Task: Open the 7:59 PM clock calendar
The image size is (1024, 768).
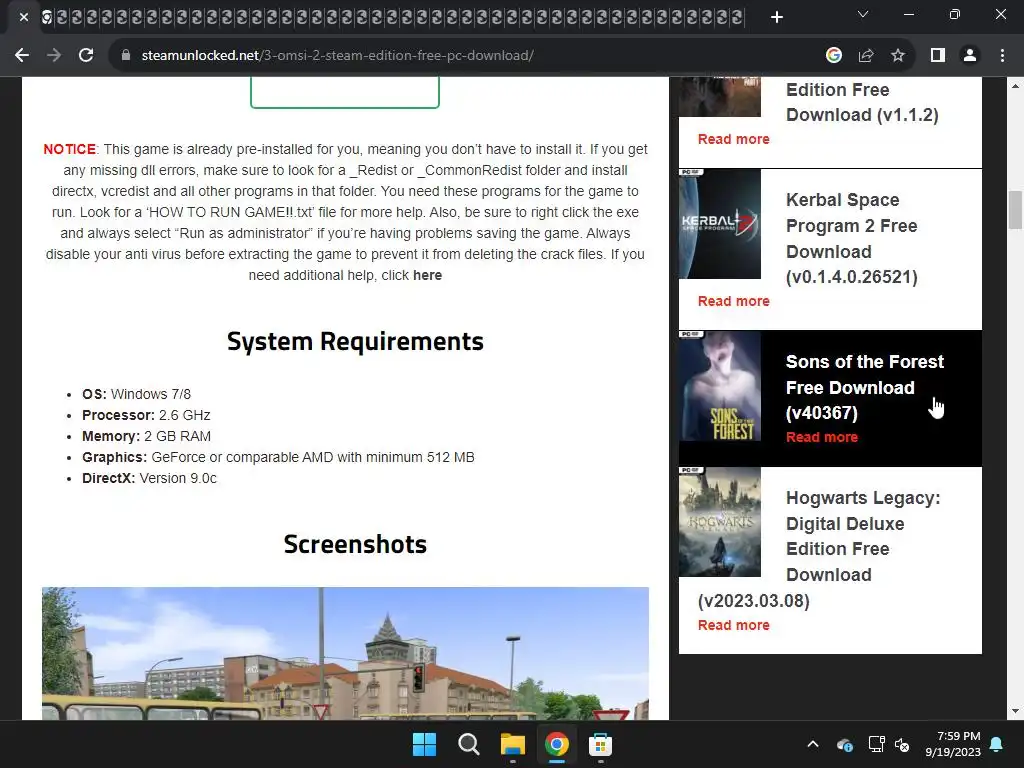Action: pos(953,744)
